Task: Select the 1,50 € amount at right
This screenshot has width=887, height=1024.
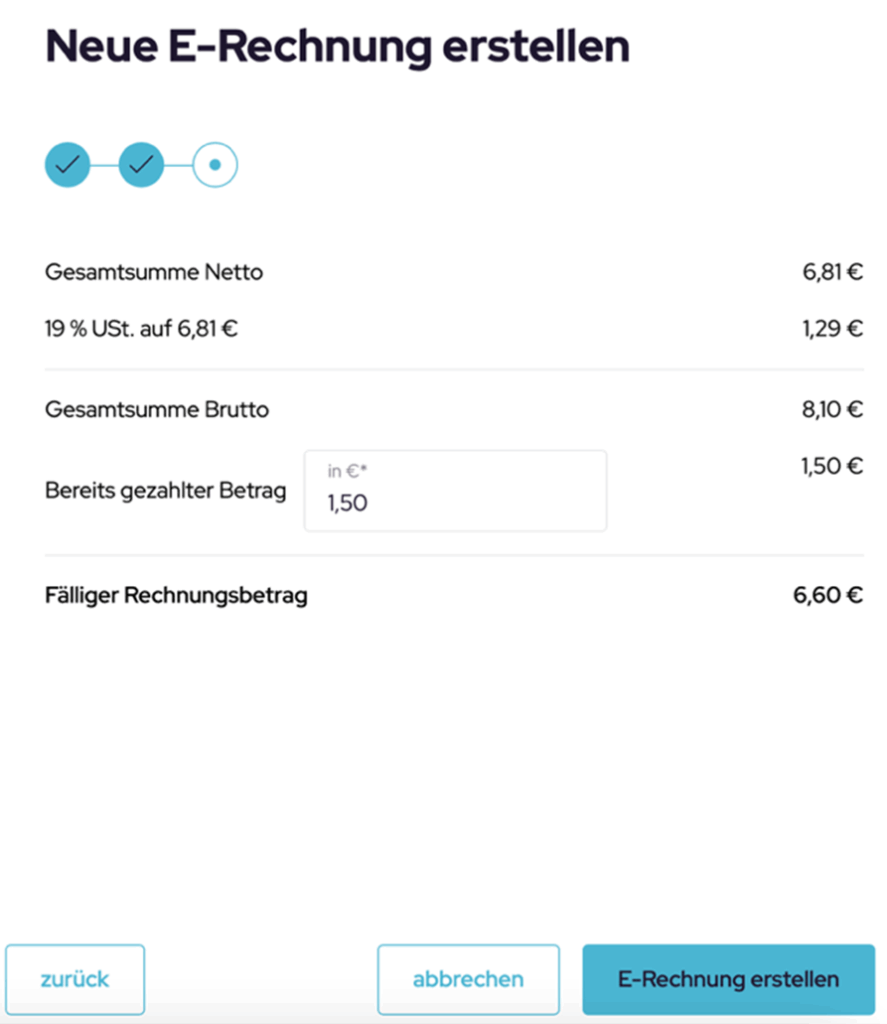Action: [x=832, y=466]
